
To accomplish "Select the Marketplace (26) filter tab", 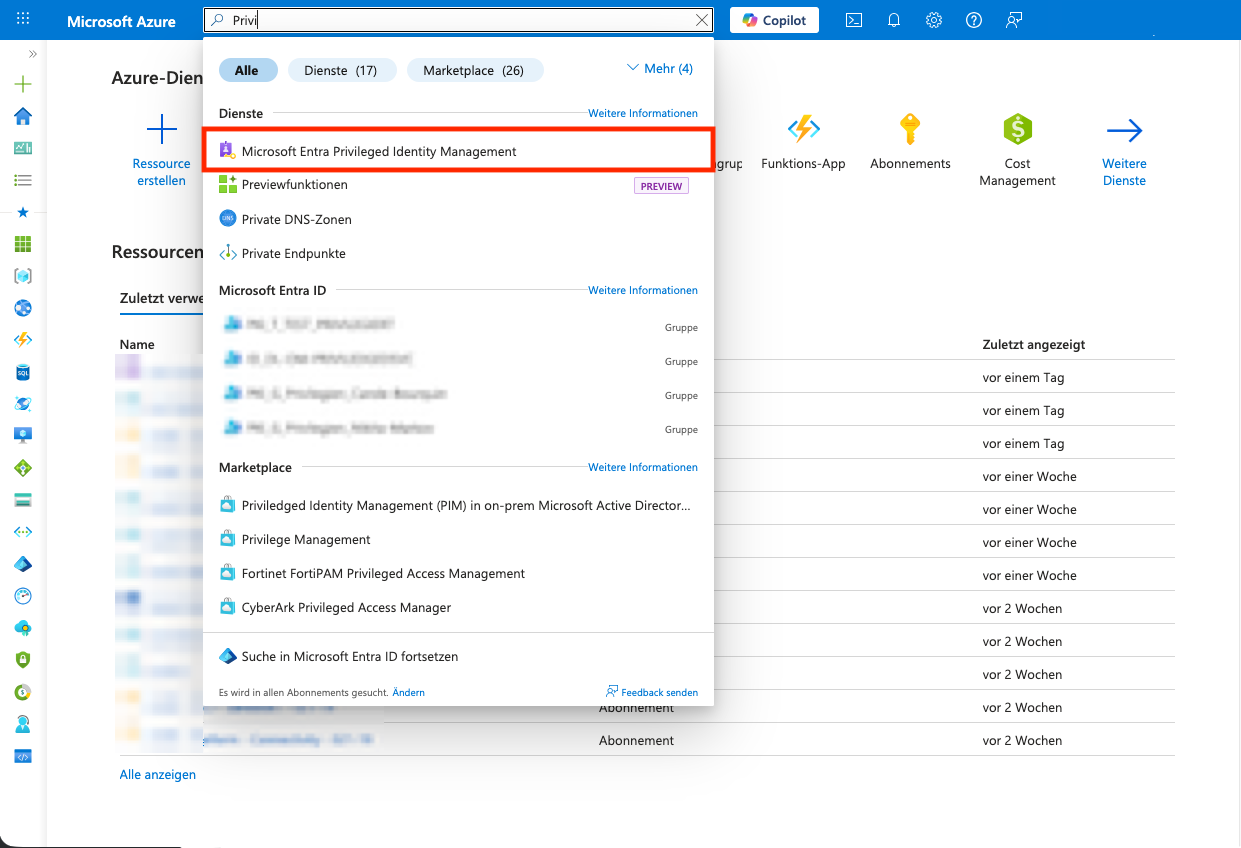I will pyautogui.click(x=474, y=70).
